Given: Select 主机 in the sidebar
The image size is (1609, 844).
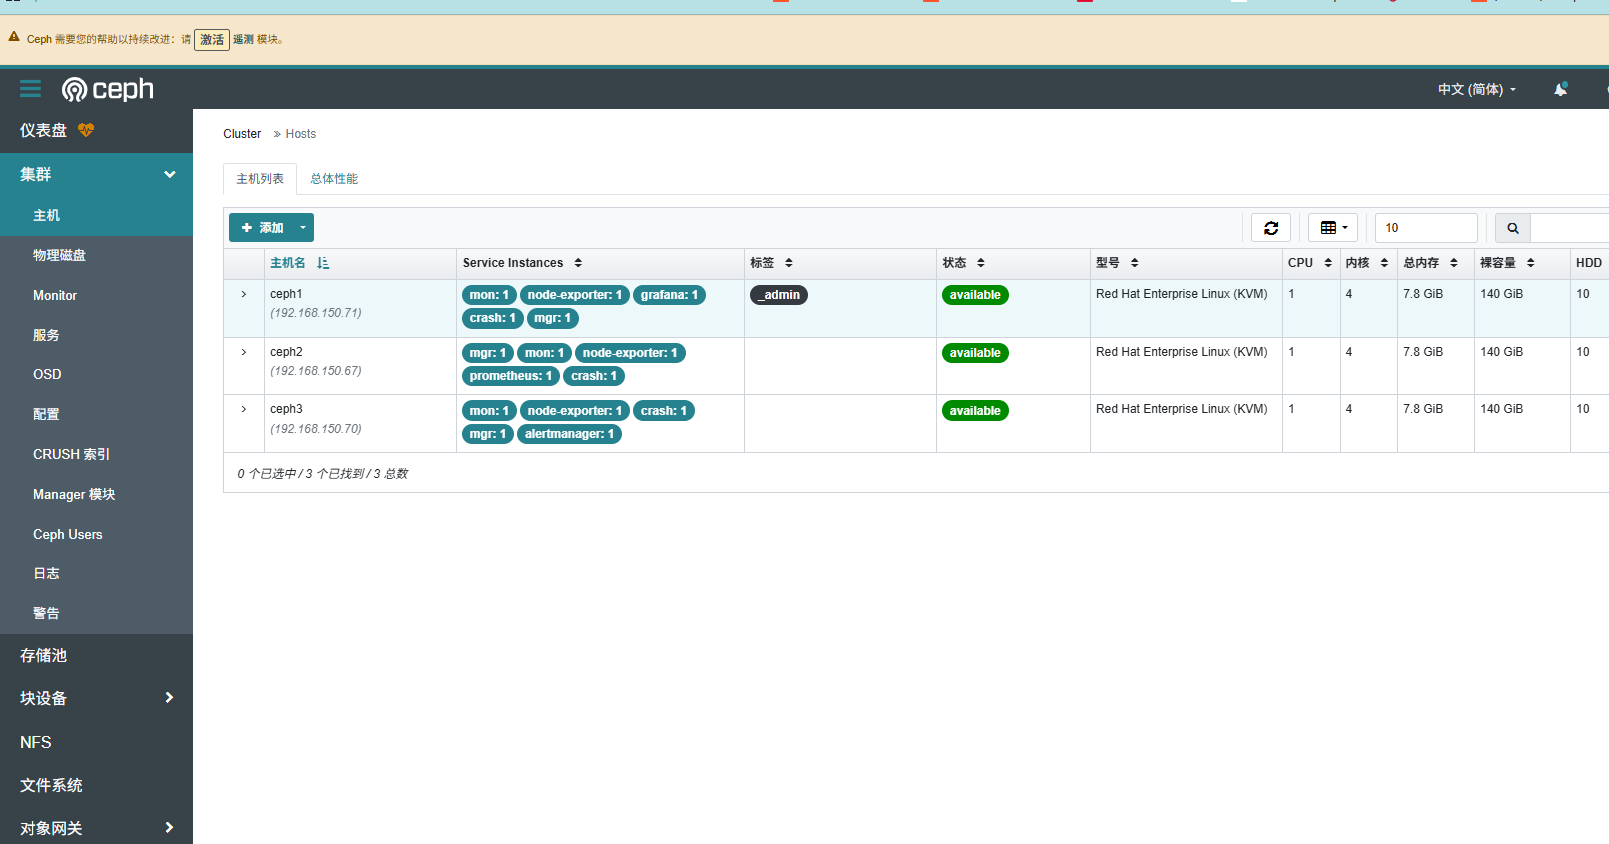Looking at the screenshot, I should pyautogui.click(x=96, y=215).
